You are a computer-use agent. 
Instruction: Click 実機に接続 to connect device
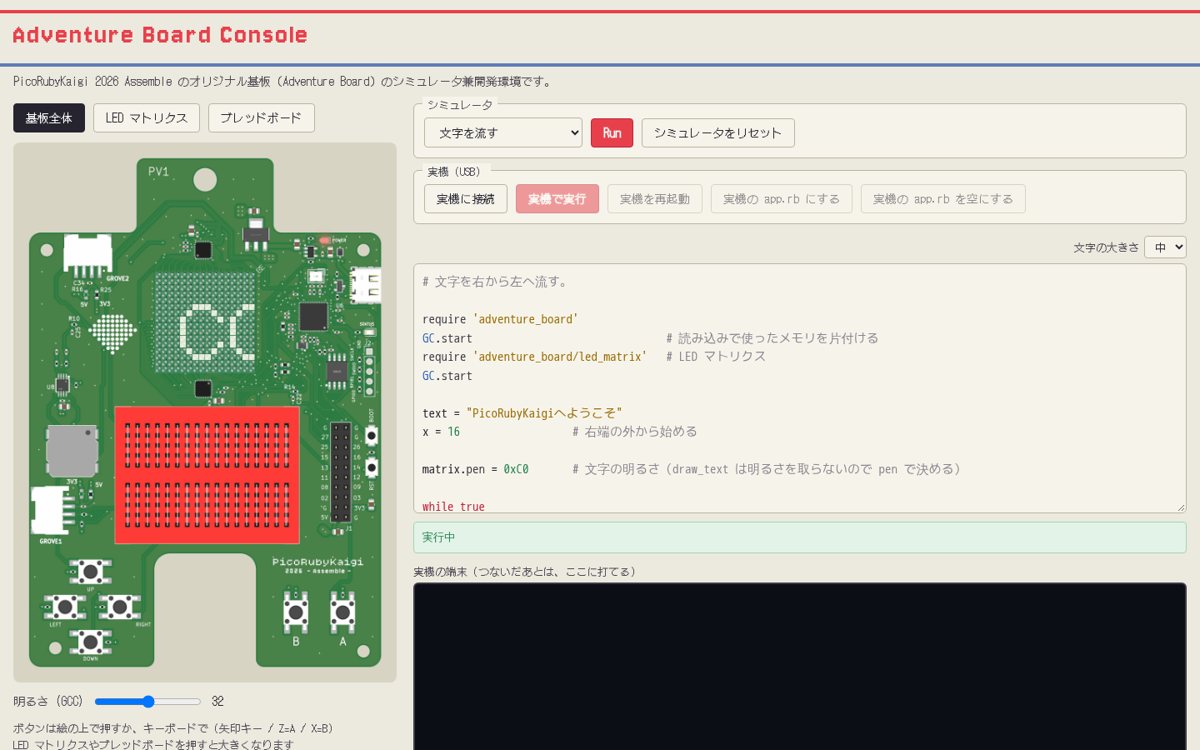pyautogui.click(x=466, y=199)
